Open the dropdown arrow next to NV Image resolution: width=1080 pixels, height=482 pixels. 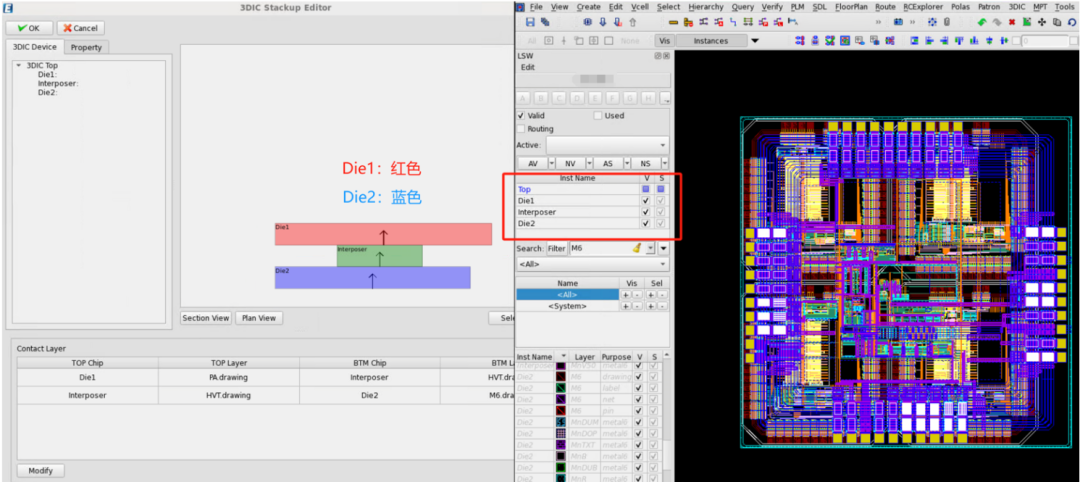(x=590, y=164)
